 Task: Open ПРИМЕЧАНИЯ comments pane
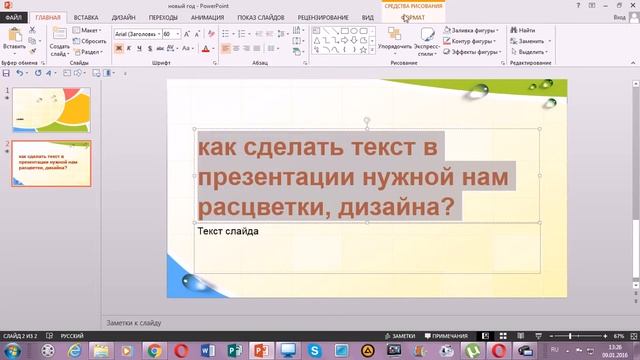tap(446, 336)
